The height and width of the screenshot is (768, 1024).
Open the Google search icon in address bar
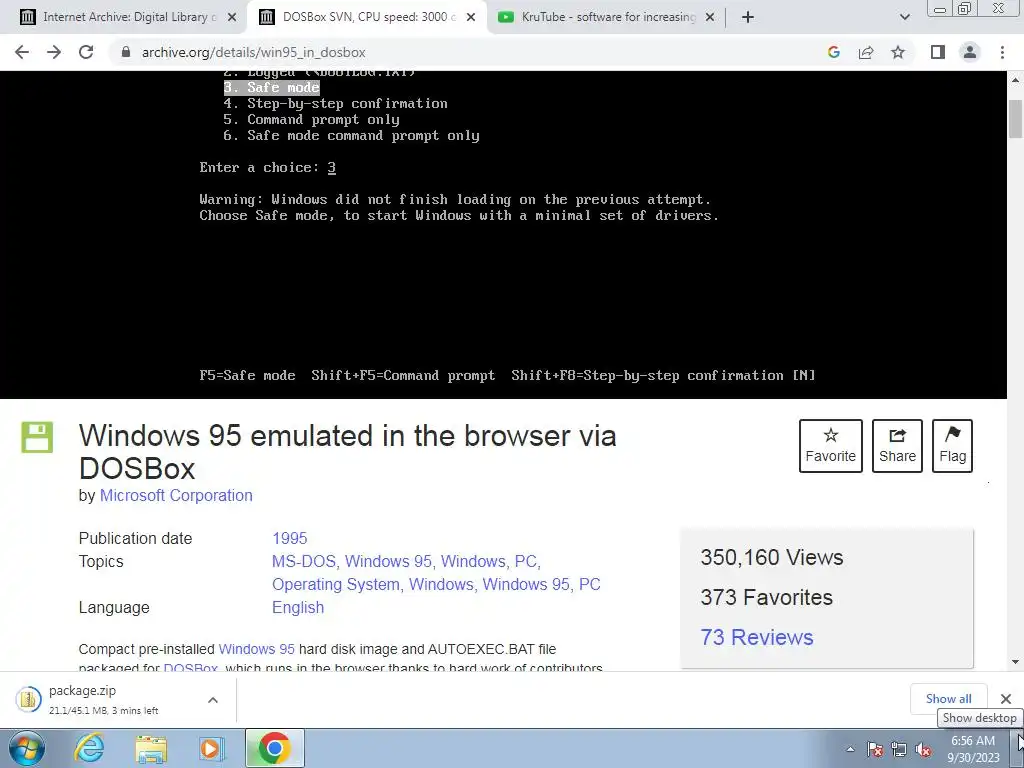point(833,52)
